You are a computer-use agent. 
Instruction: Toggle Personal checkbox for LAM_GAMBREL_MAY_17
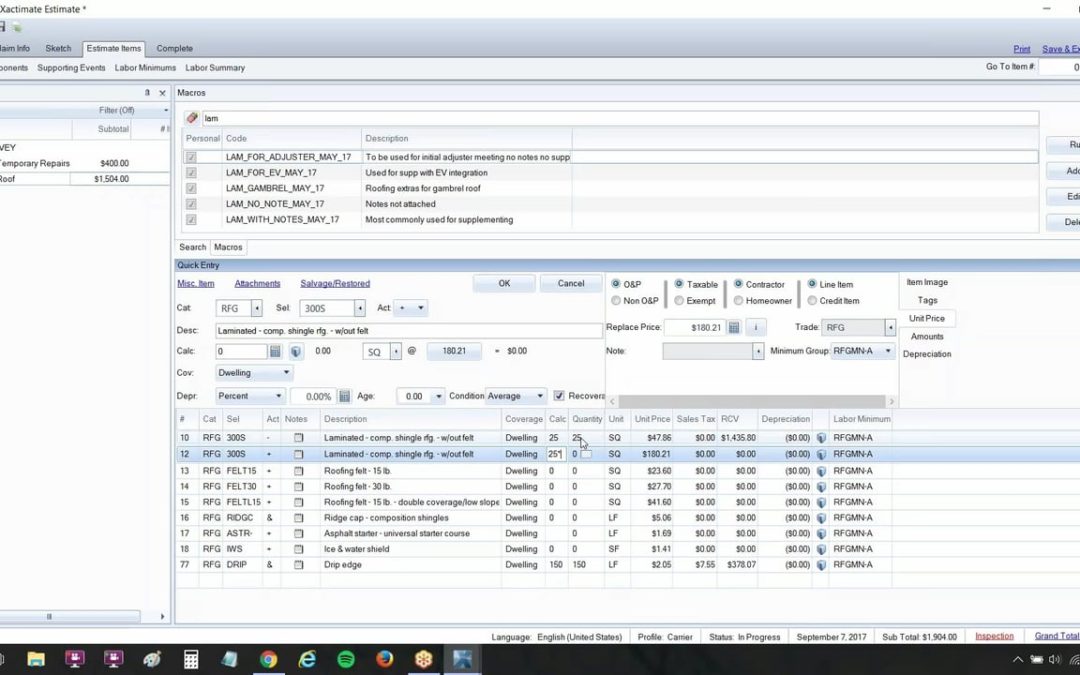click(x=191, y=188)
